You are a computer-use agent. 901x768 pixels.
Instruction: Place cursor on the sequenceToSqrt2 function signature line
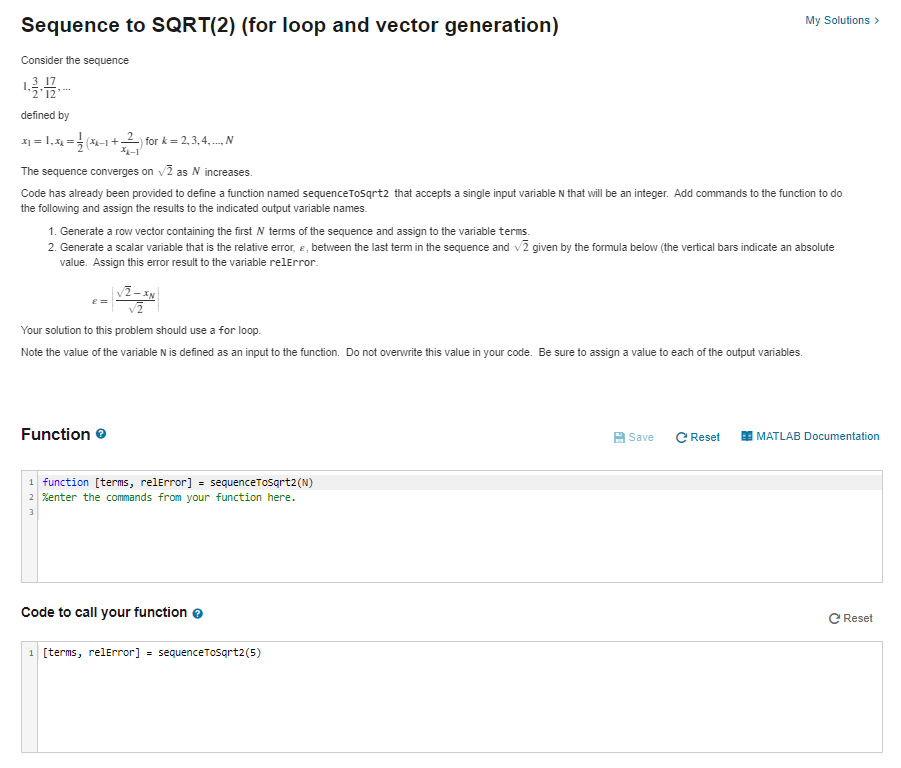coord(180,482)
